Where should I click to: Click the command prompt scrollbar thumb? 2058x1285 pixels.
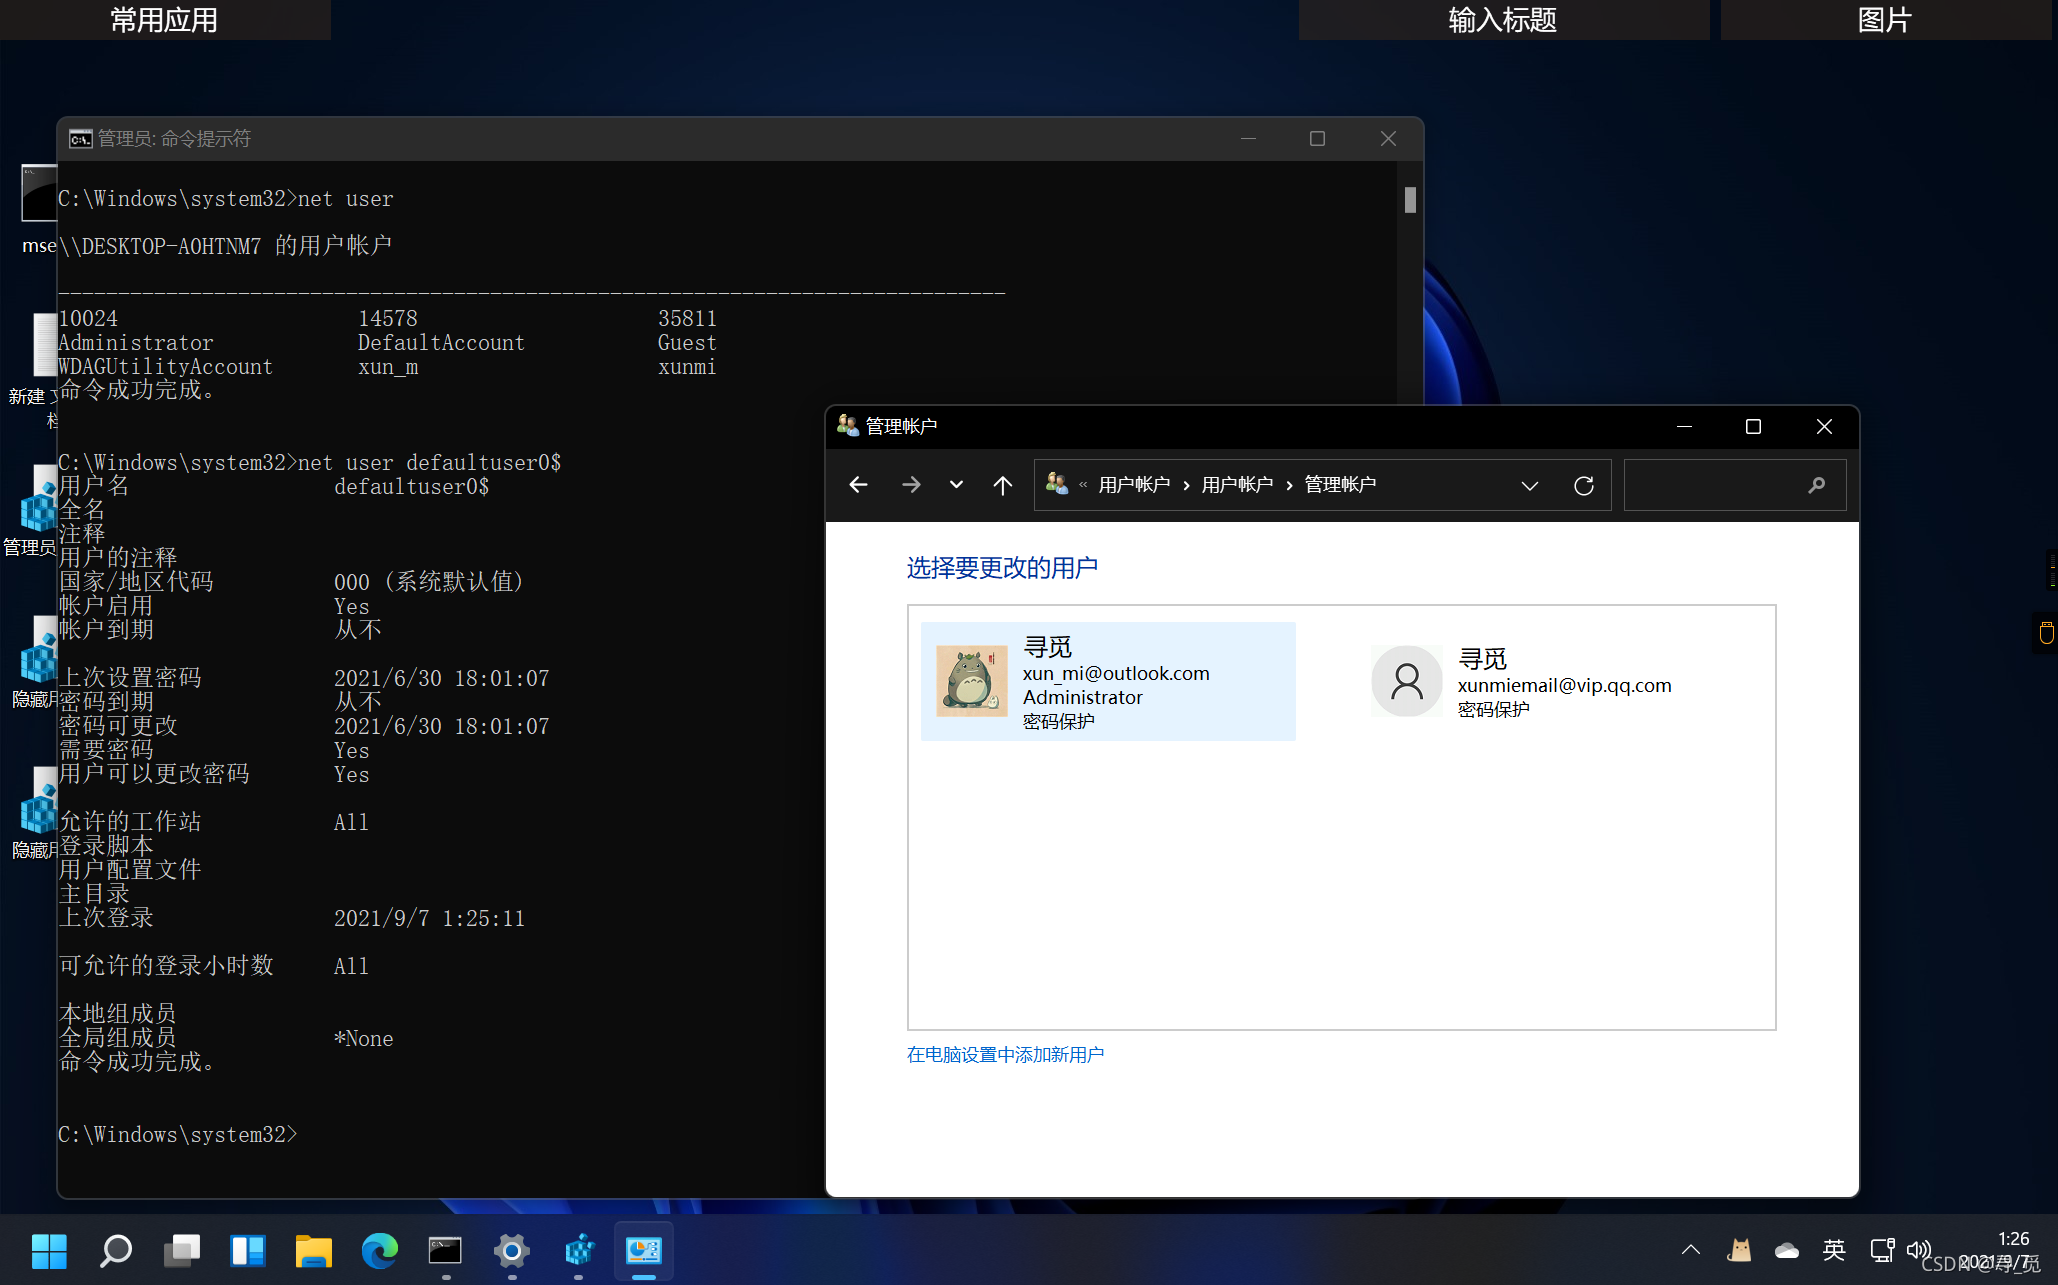pyautogui.click(x=1410, y=200)
